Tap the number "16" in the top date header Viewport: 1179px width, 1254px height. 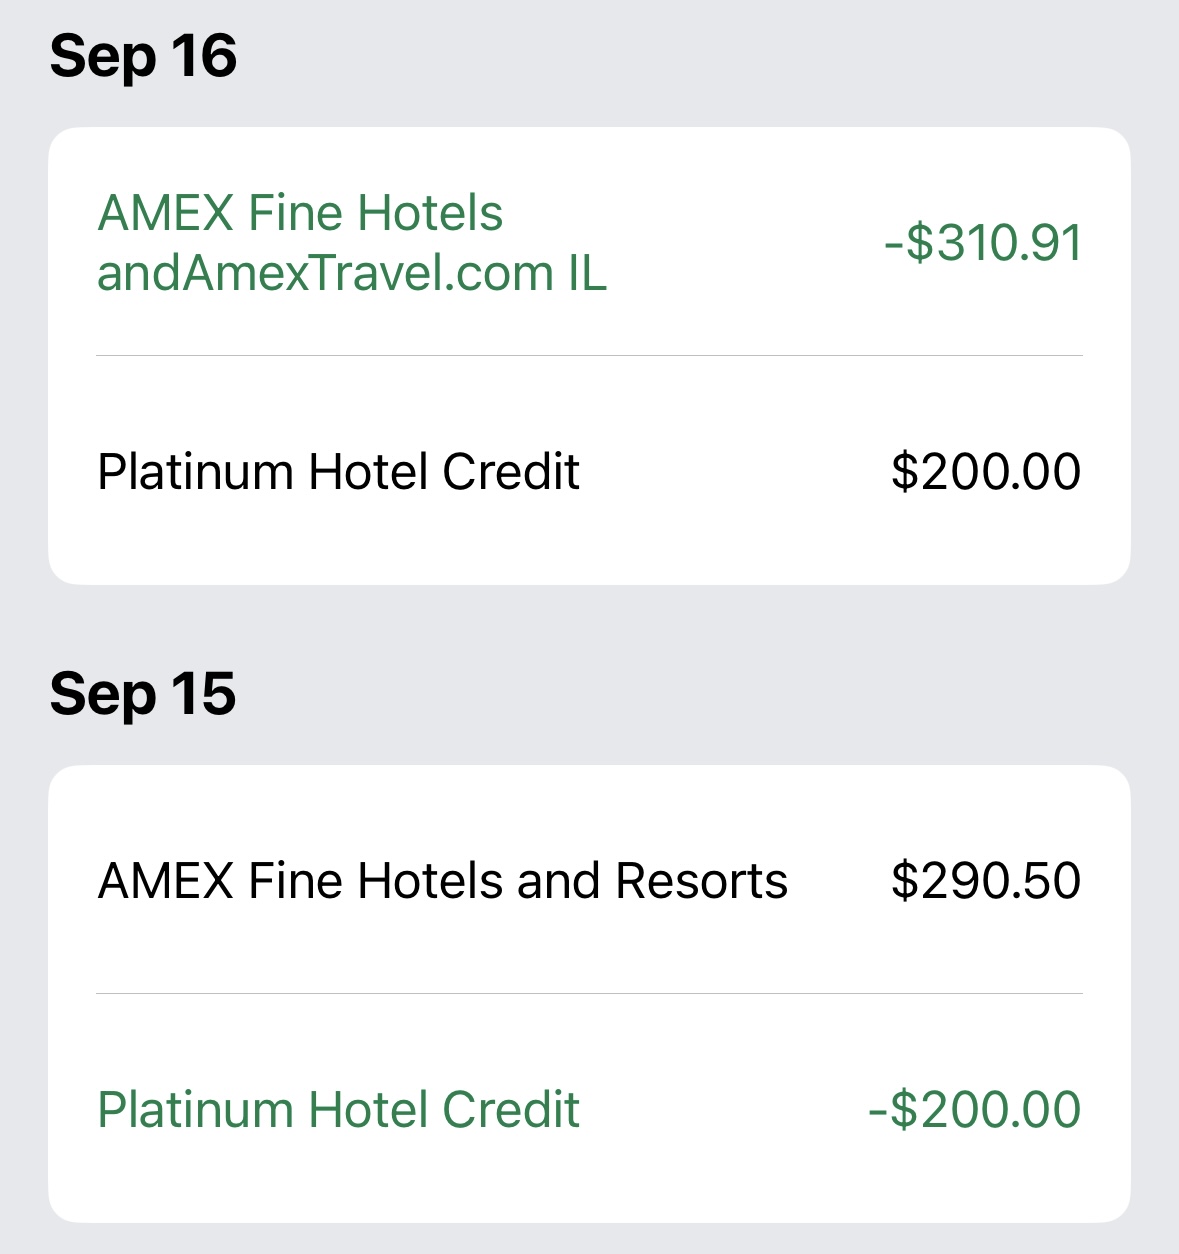coord(204,56)
